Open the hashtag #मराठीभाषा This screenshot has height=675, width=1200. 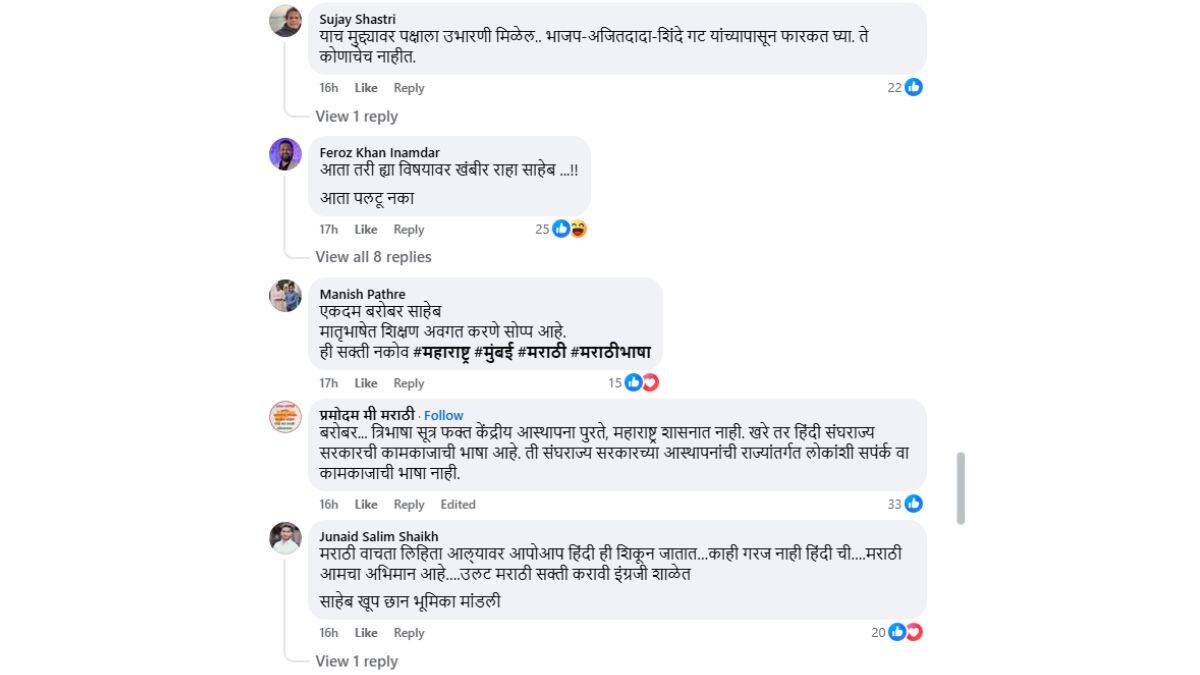[611, 352]
